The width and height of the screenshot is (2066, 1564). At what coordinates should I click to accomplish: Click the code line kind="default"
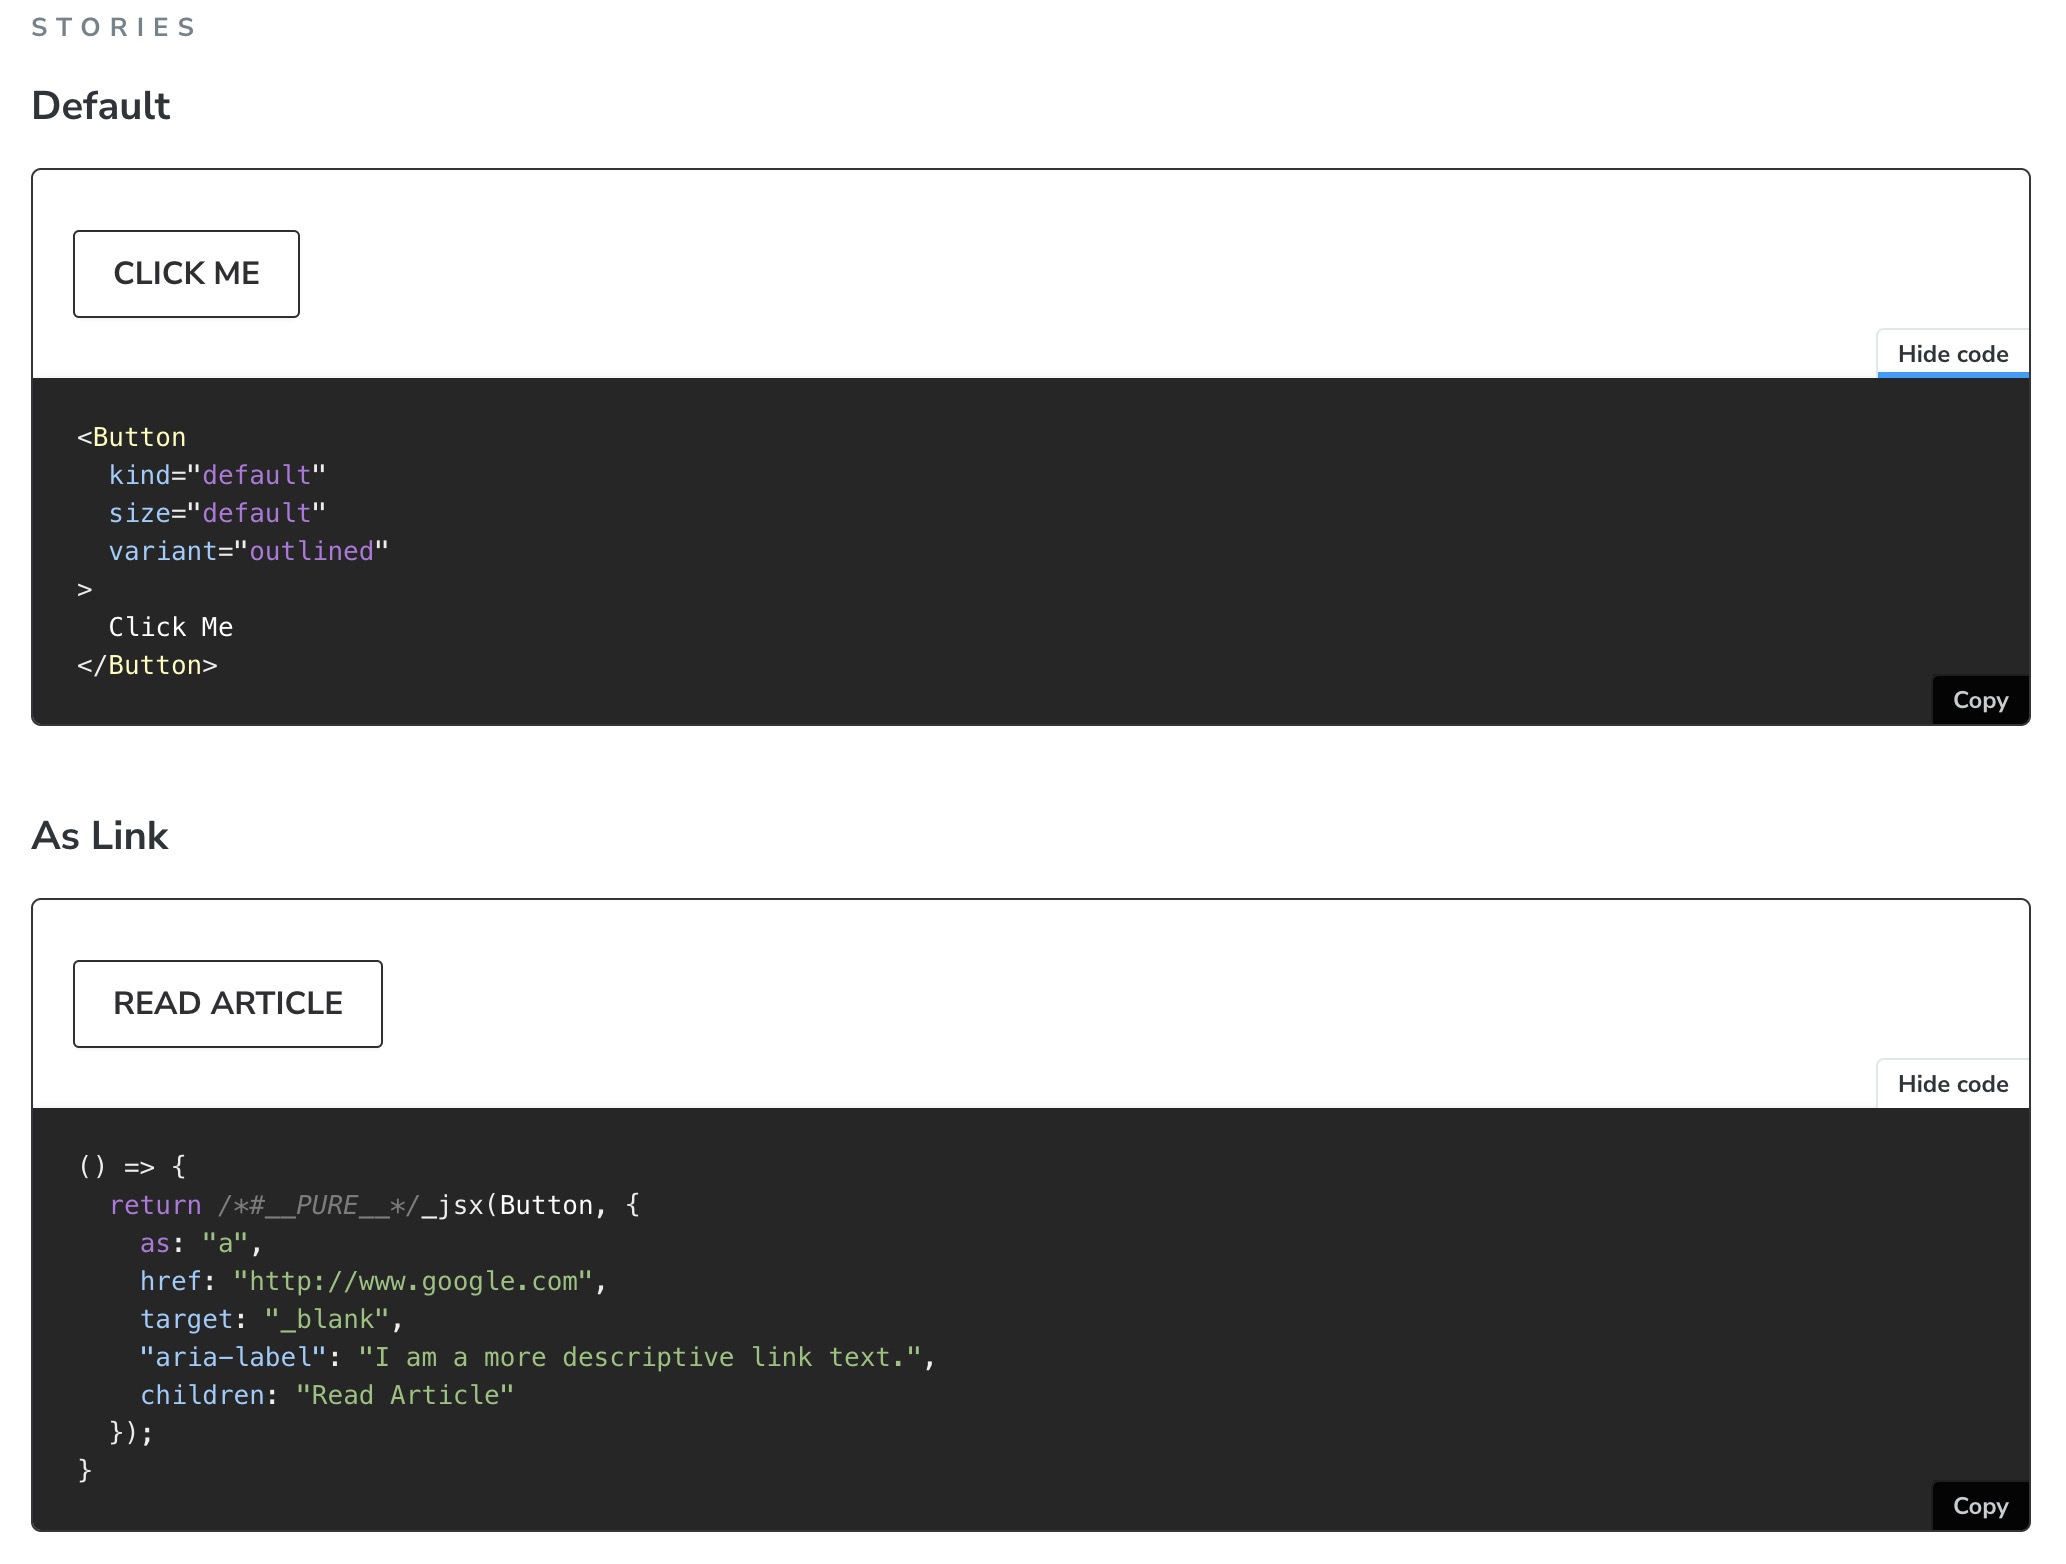[217, 475]
